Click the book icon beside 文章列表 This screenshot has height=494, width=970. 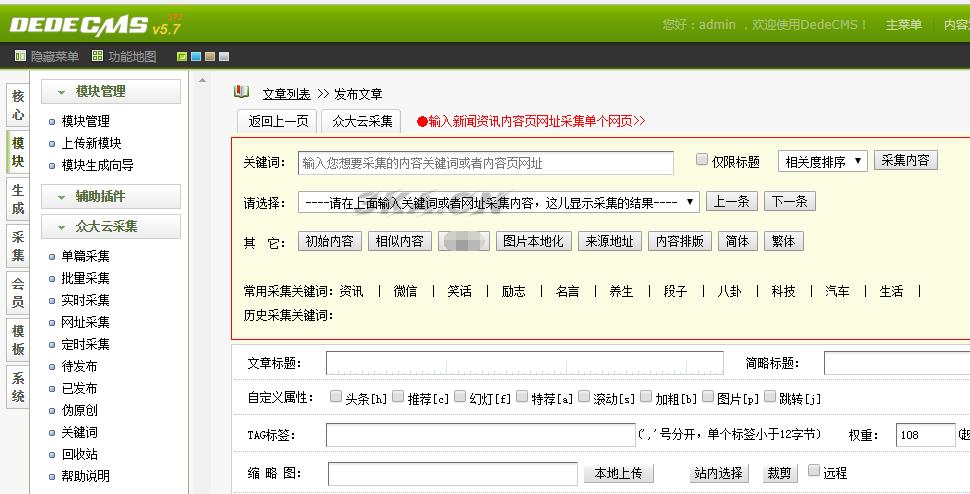tap(242, 92)
